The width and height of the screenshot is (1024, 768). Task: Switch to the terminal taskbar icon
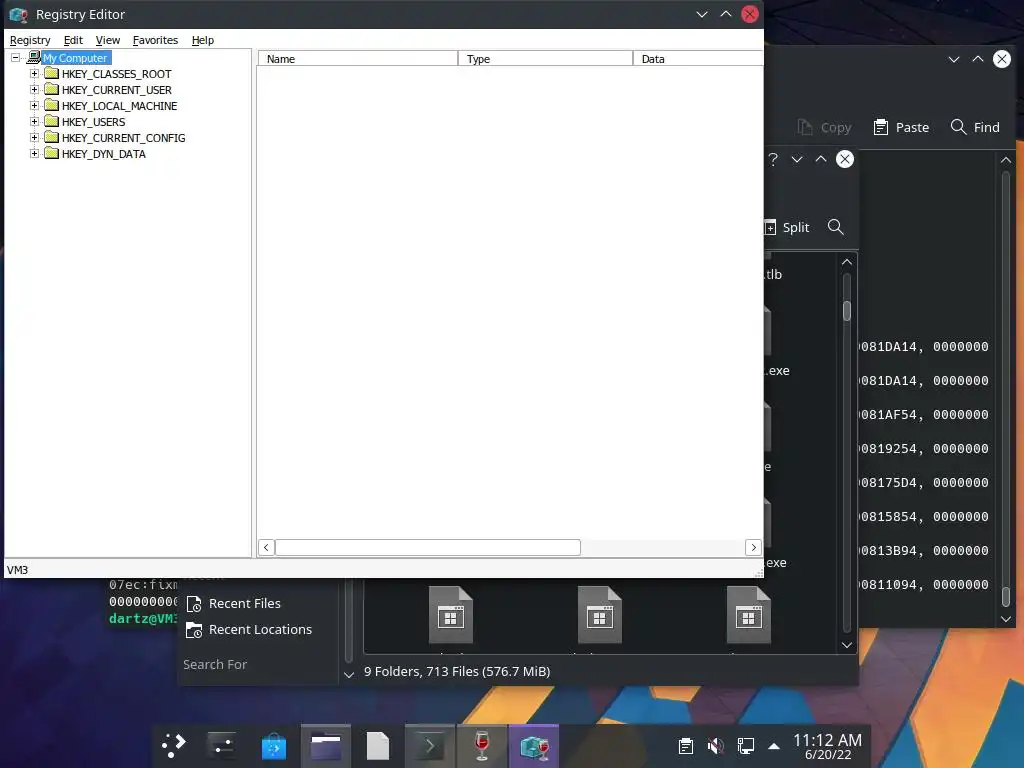430,745
